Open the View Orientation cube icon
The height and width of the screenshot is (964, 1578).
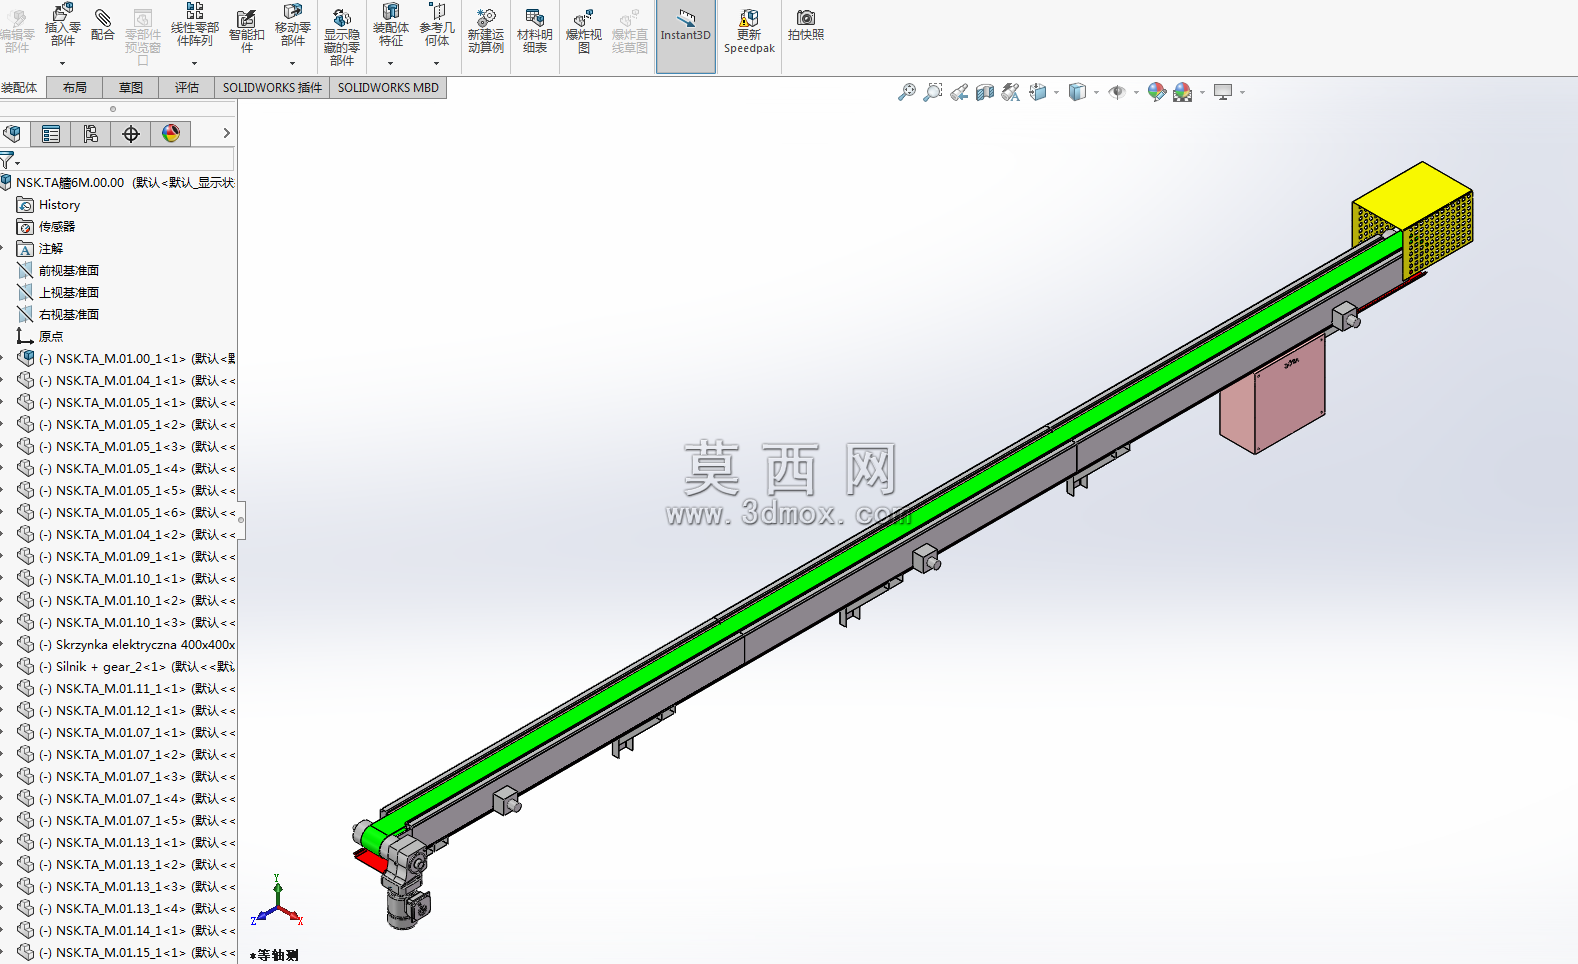coord(1038,92)
